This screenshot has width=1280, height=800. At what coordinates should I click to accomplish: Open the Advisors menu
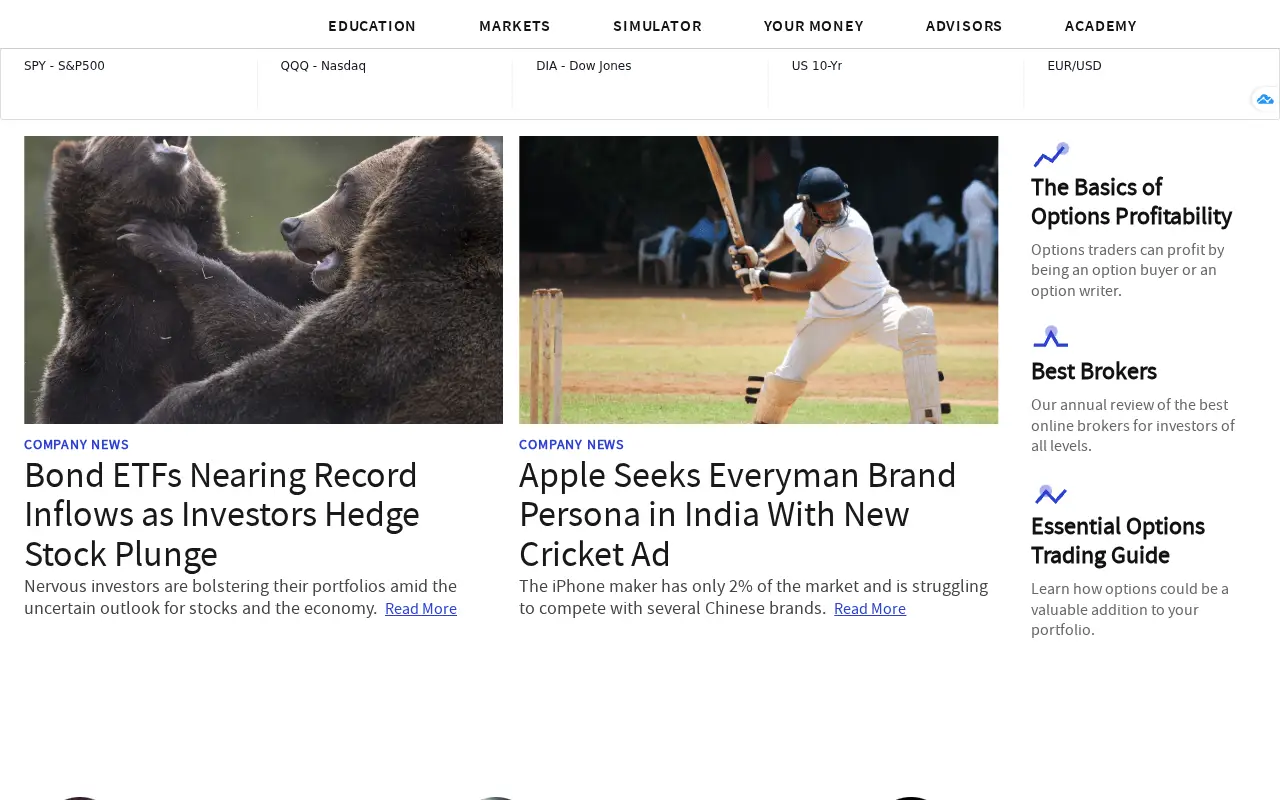tap(964, 26)
